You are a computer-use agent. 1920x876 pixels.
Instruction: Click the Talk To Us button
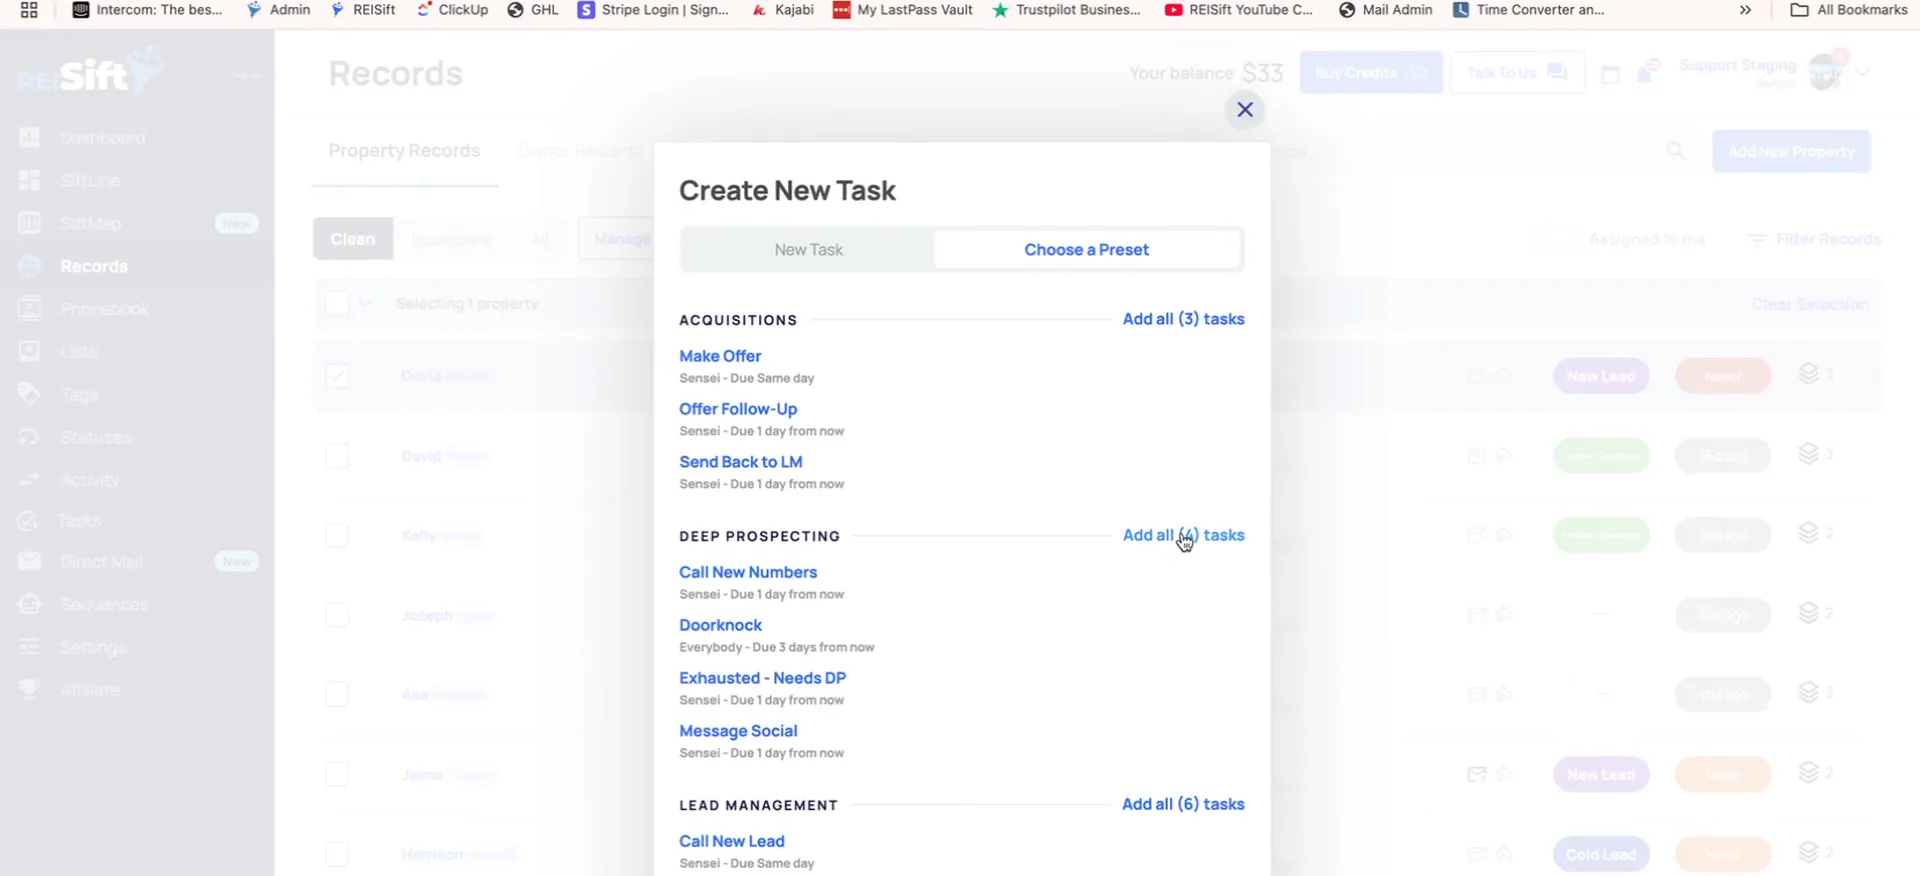1517,72
